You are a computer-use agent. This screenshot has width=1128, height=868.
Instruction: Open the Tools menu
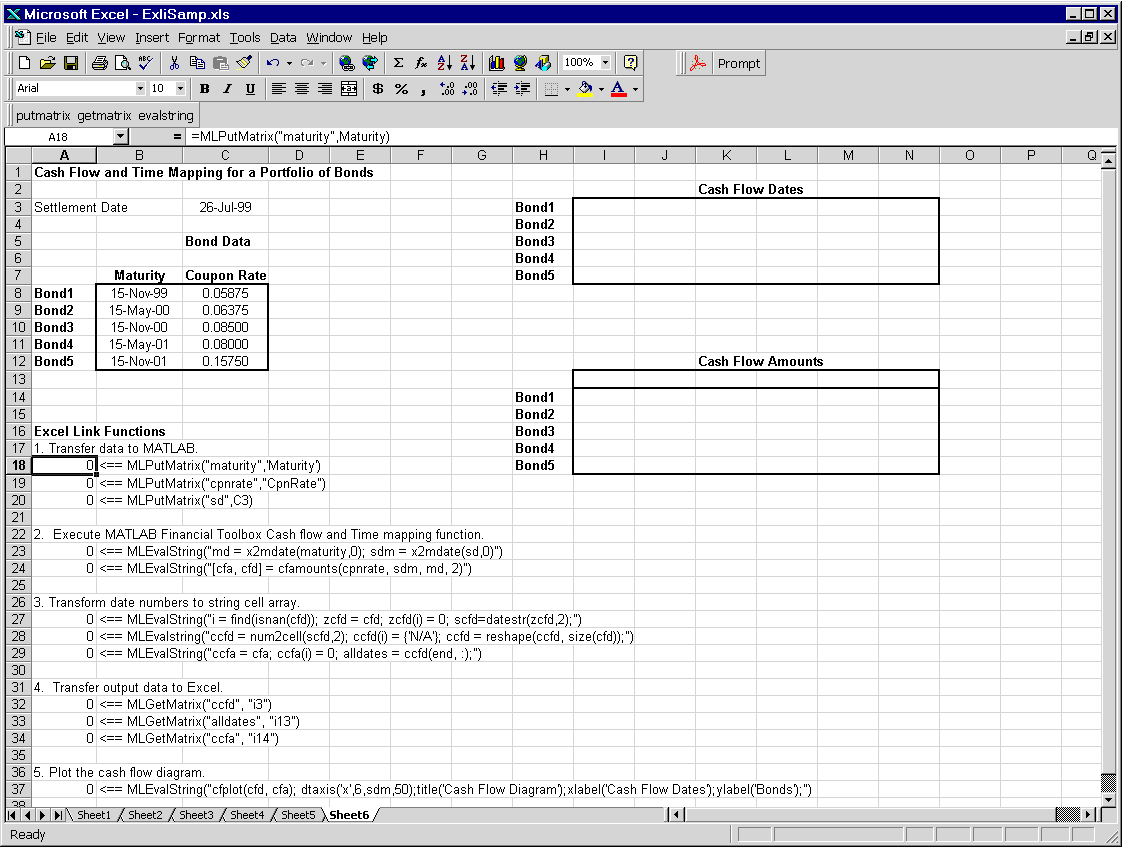coord(245,38)
